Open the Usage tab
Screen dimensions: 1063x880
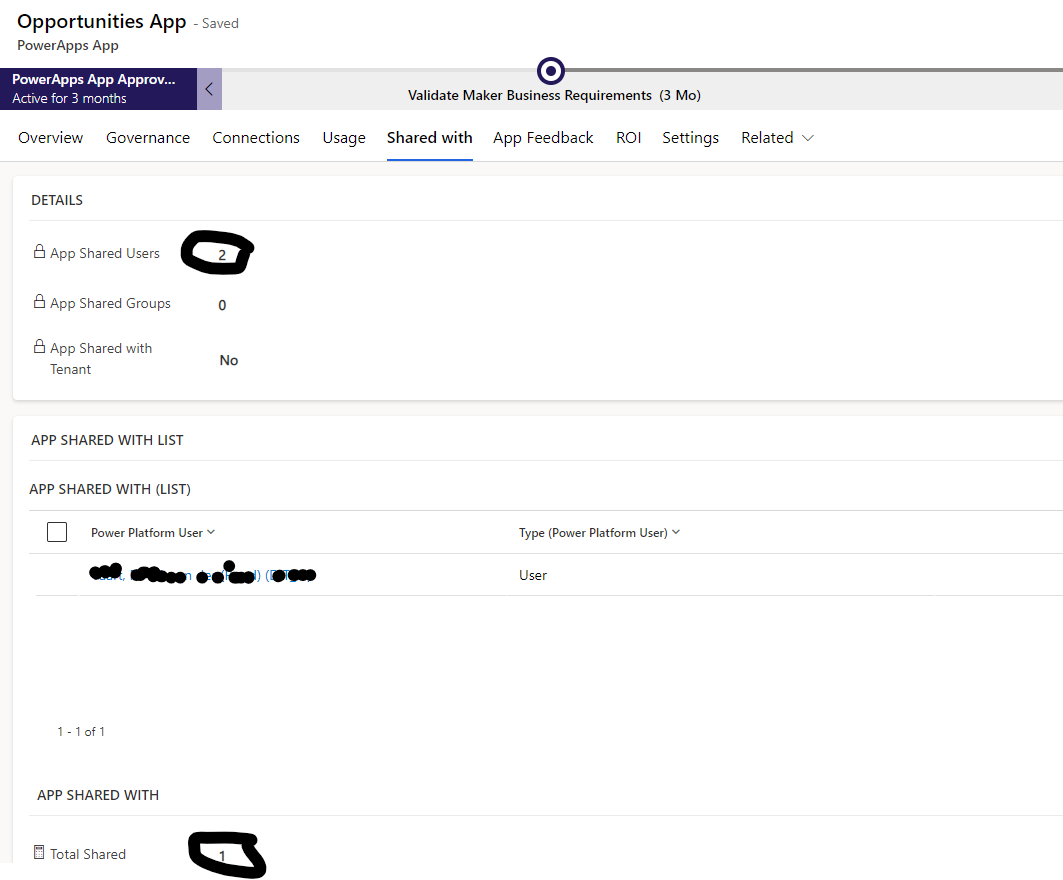[343, 137]
